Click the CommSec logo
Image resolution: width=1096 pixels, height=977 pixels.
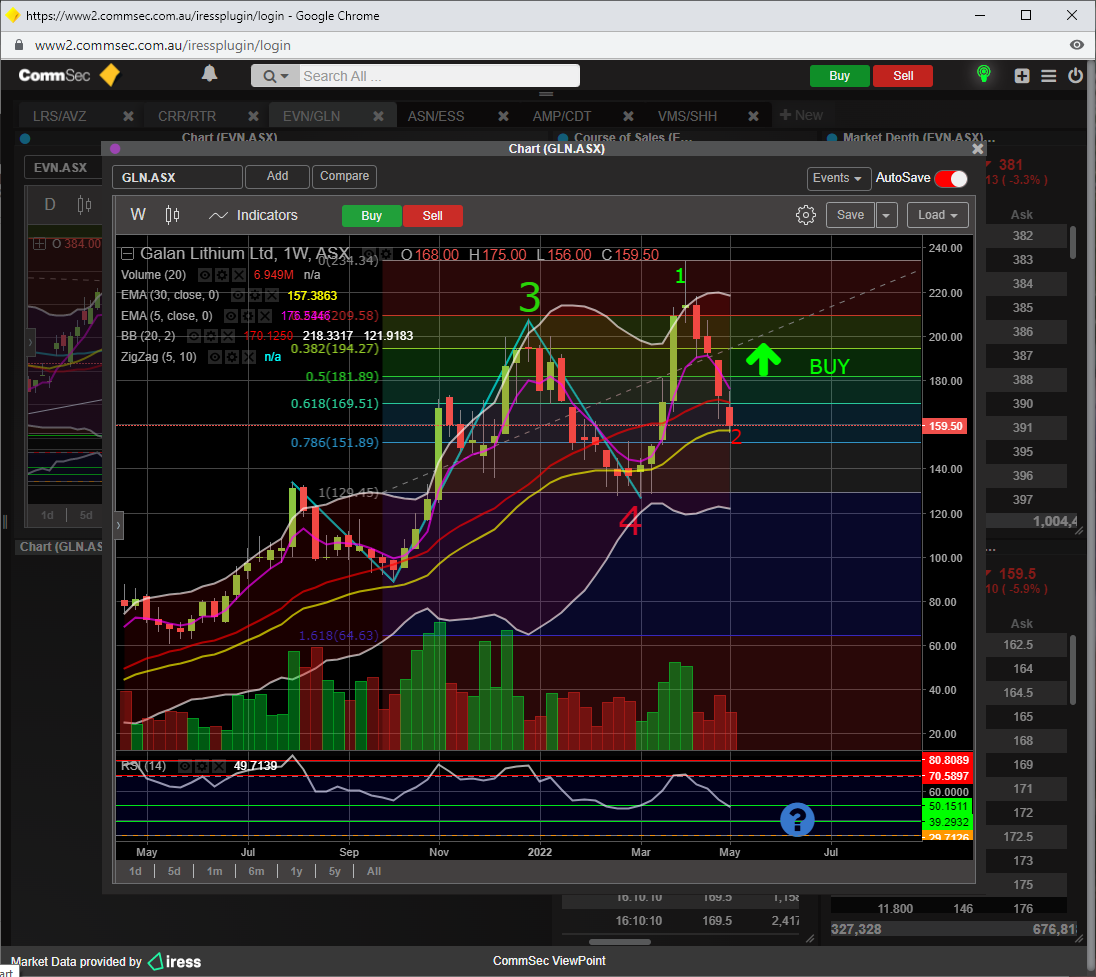click(69, 75)
